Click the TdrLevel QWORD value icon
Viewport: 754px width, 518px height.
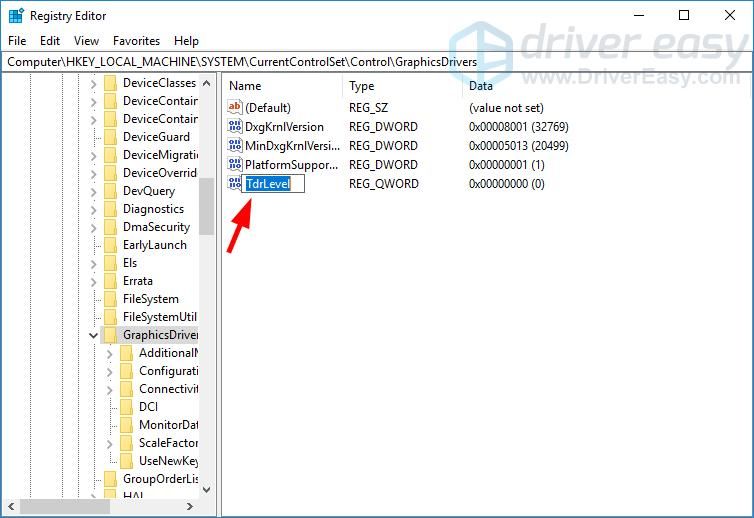pos(235,184)
